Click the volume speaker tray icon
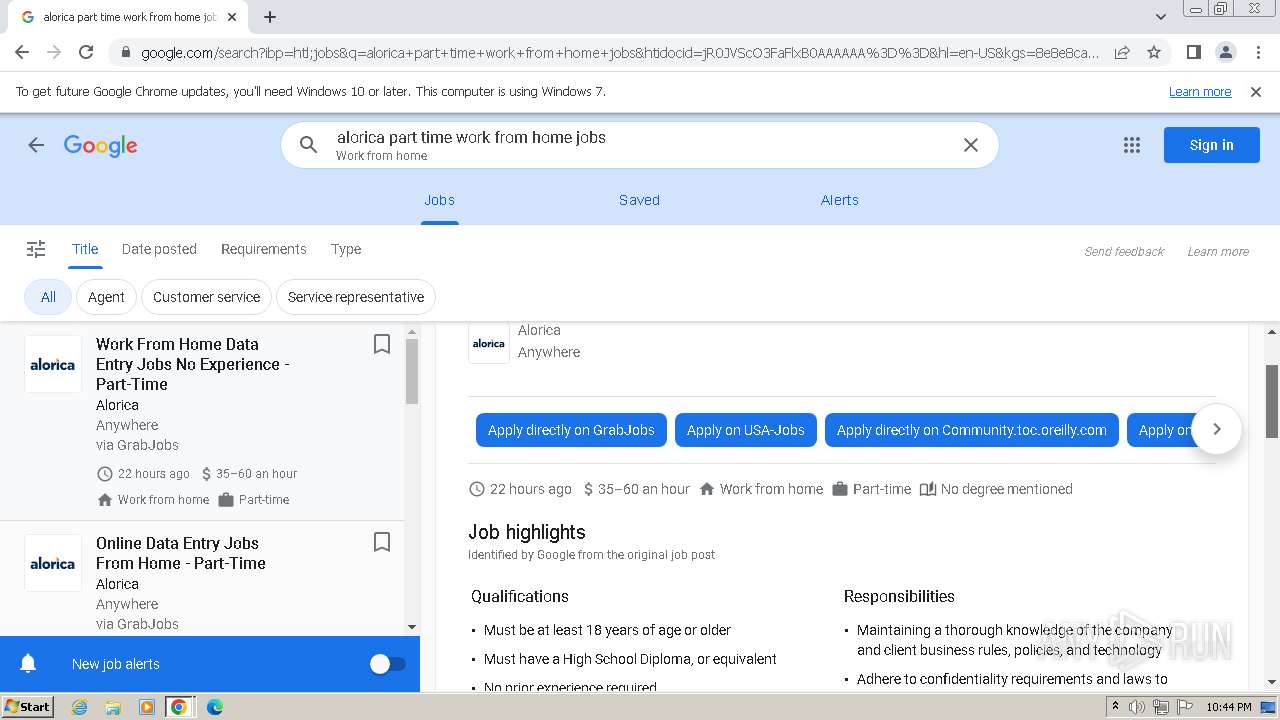This screenshot has width=1280, height=720. [x=1137, y=707]
